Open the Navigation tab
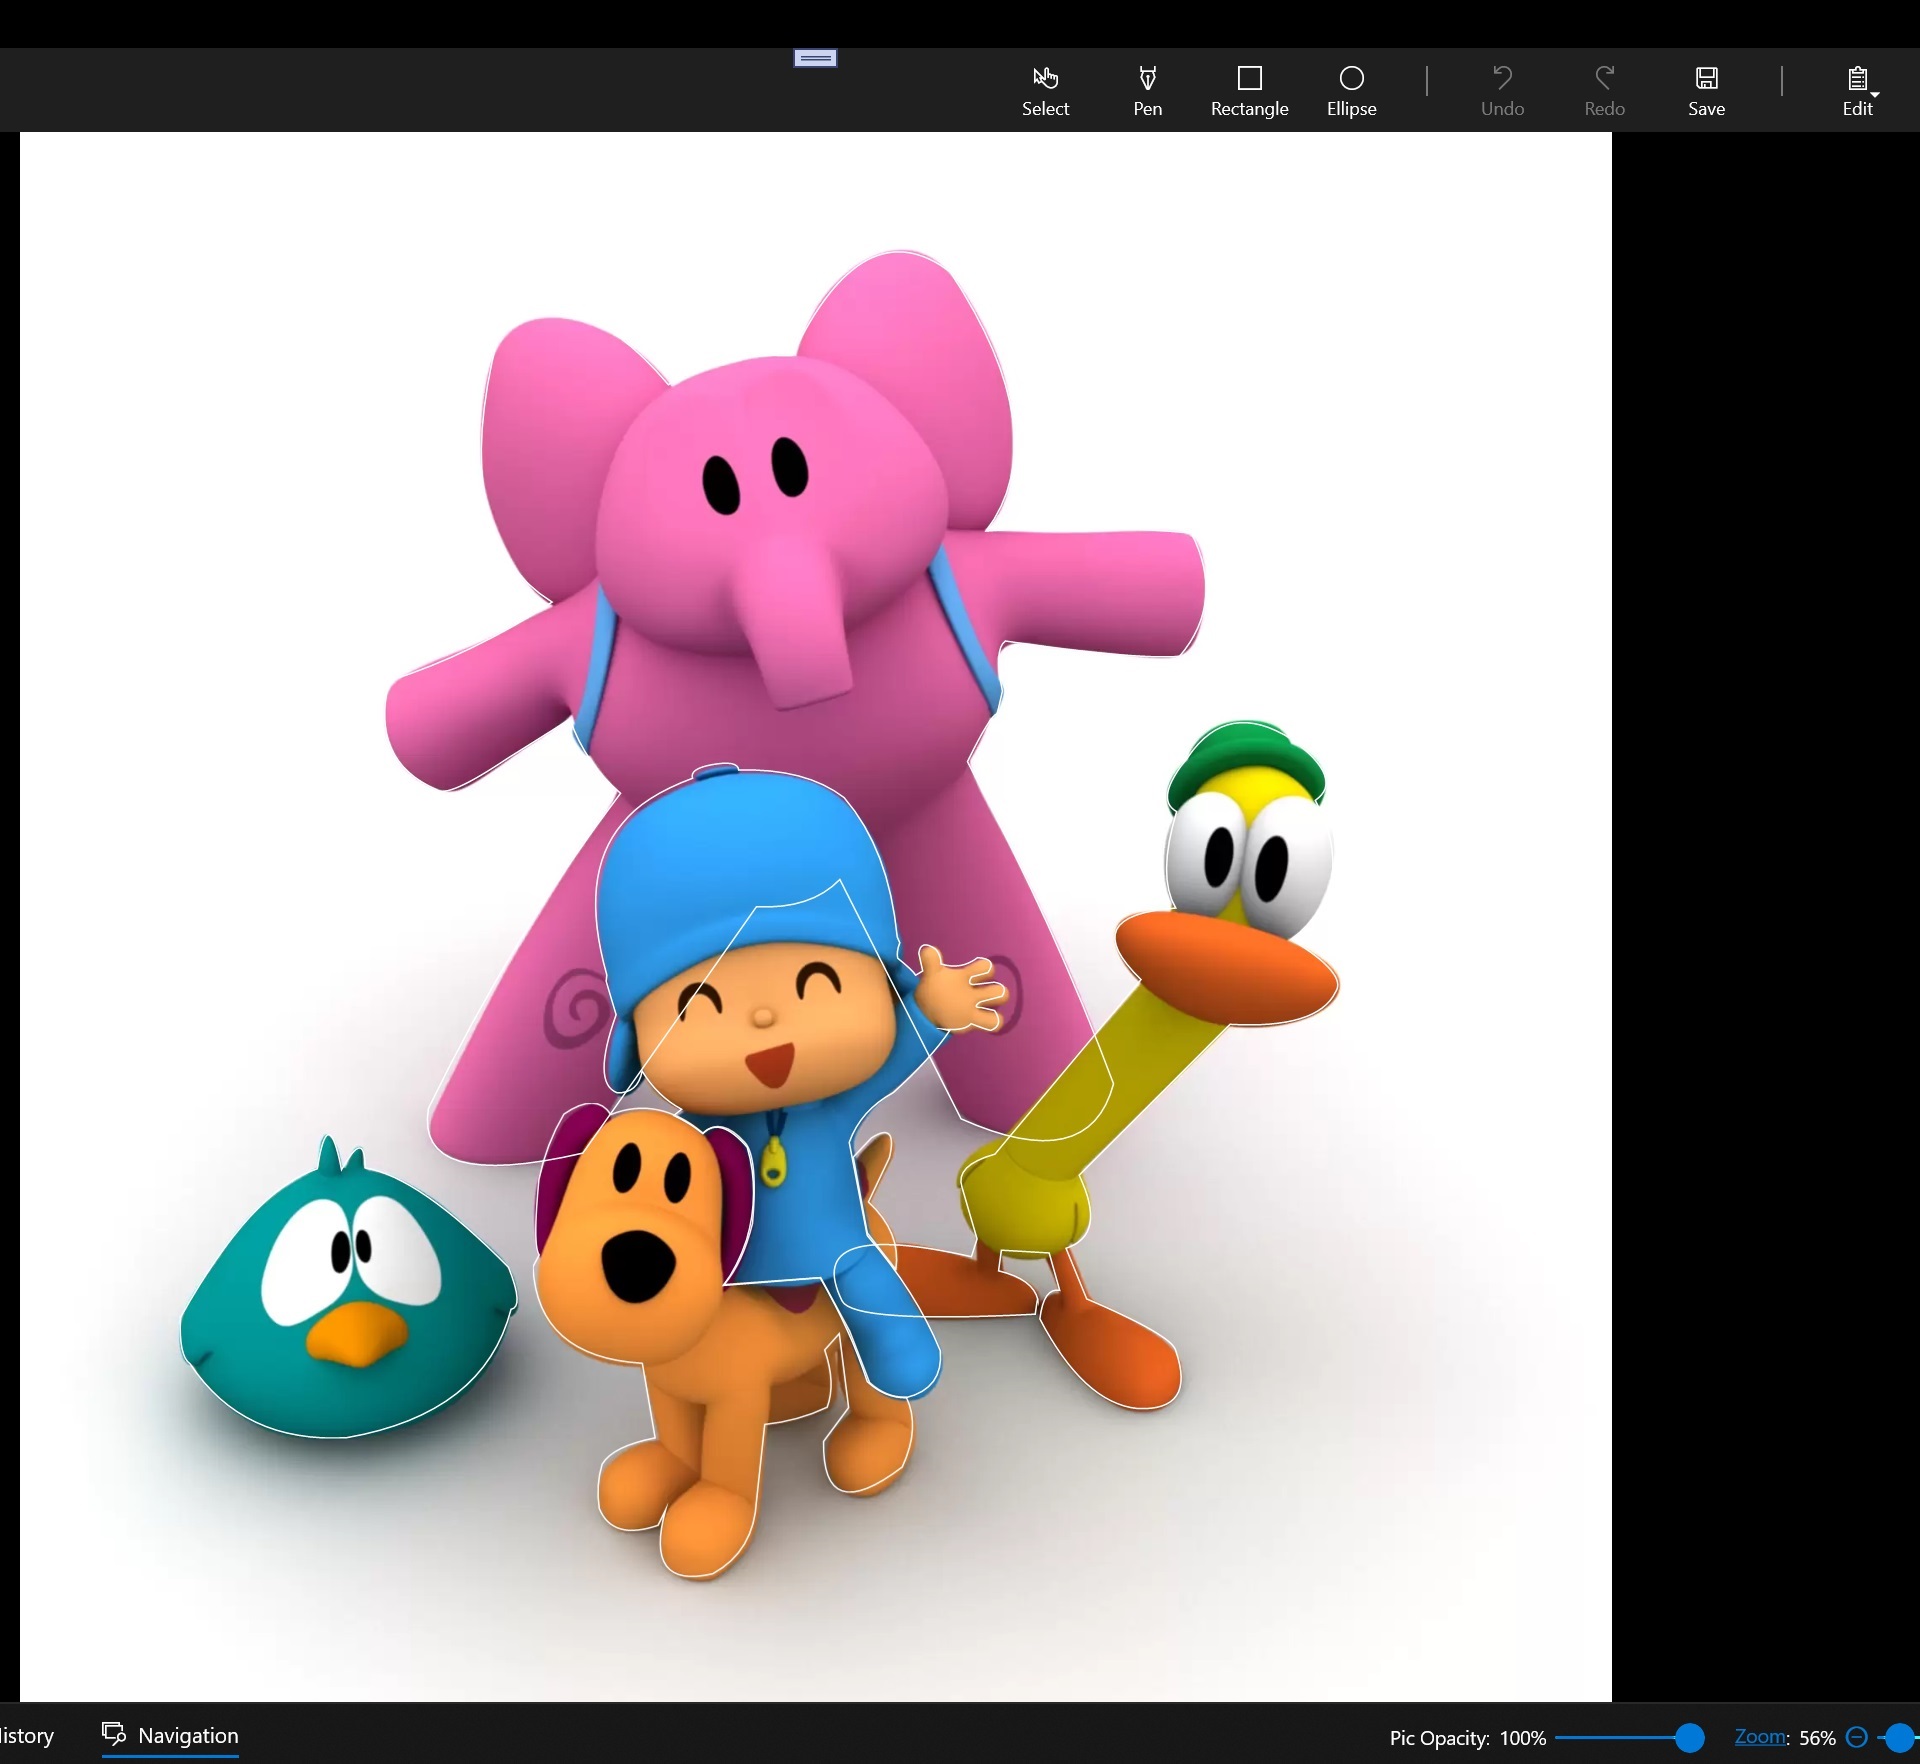The image size is (1920, 1764). (171, 1735)
